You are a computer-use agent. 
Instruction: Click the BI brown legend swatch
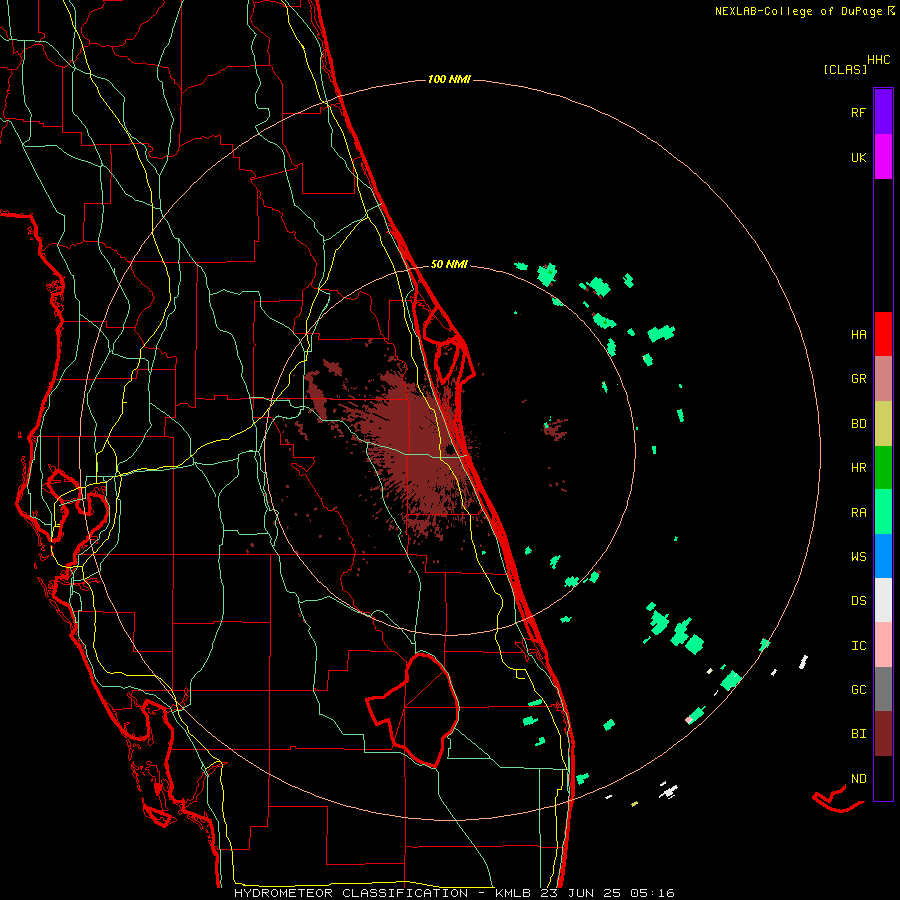coord(883,734)
